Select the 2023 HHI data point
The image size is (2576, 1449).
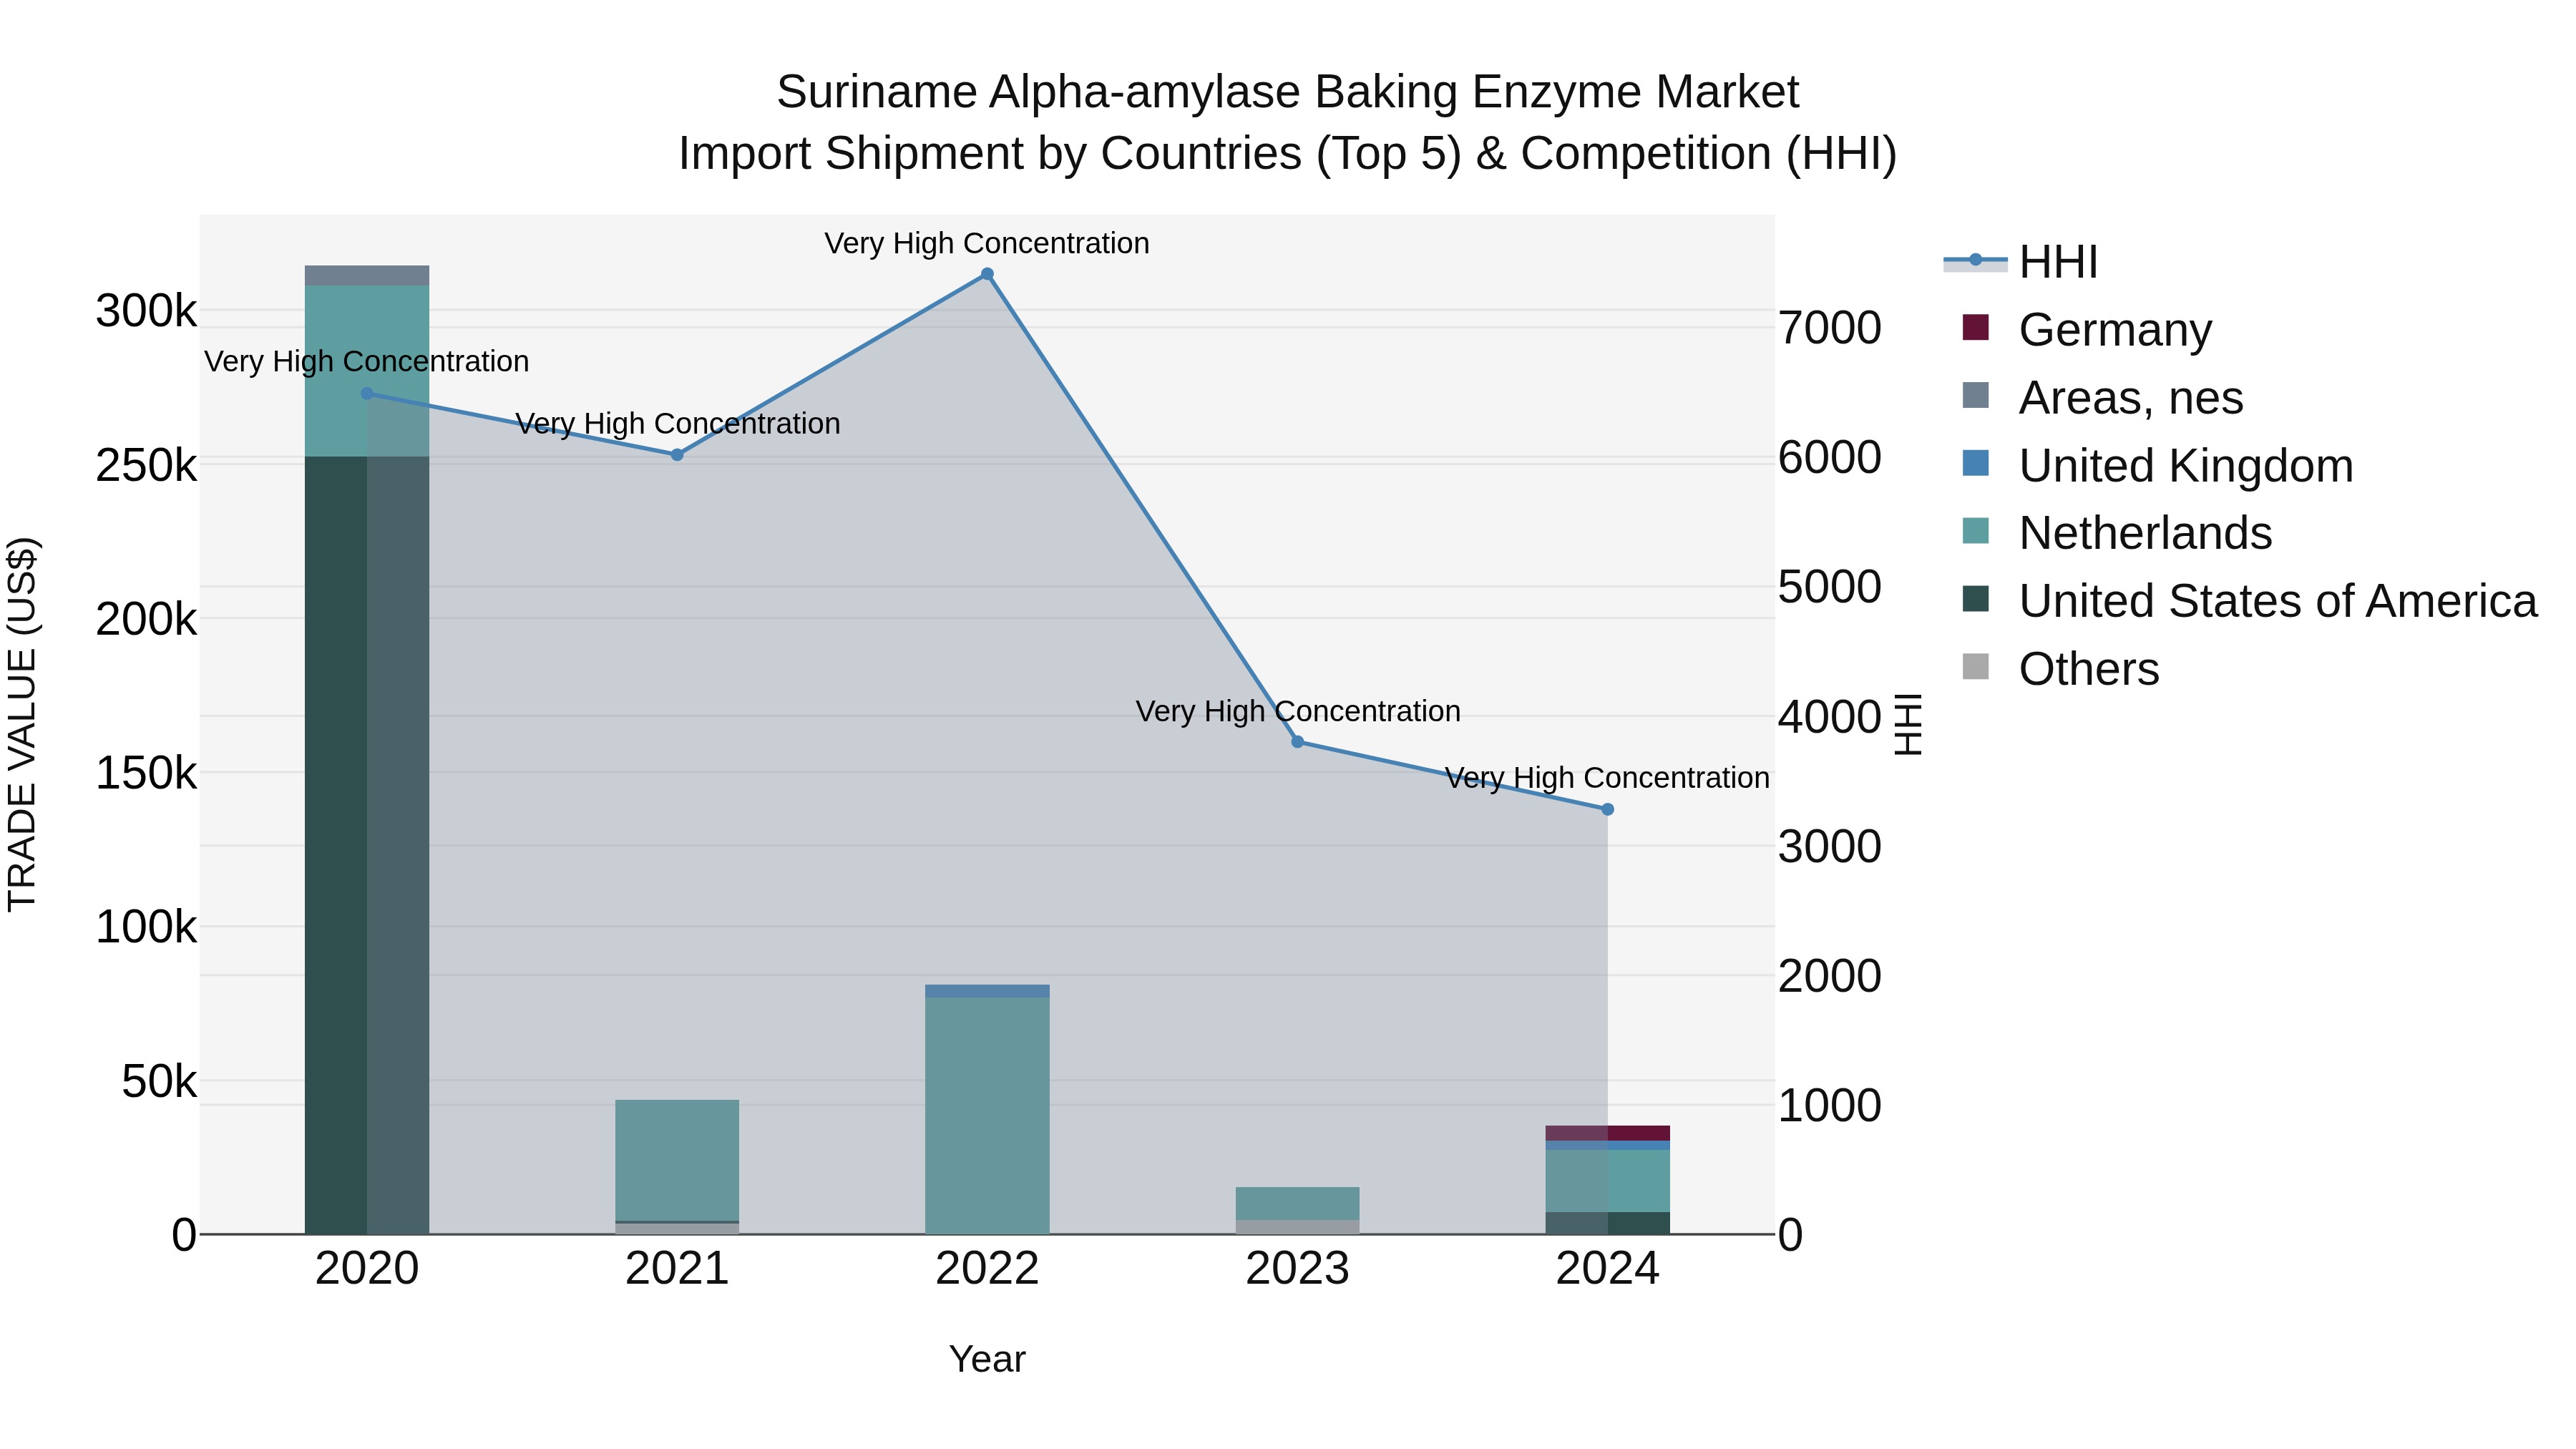1297,741
